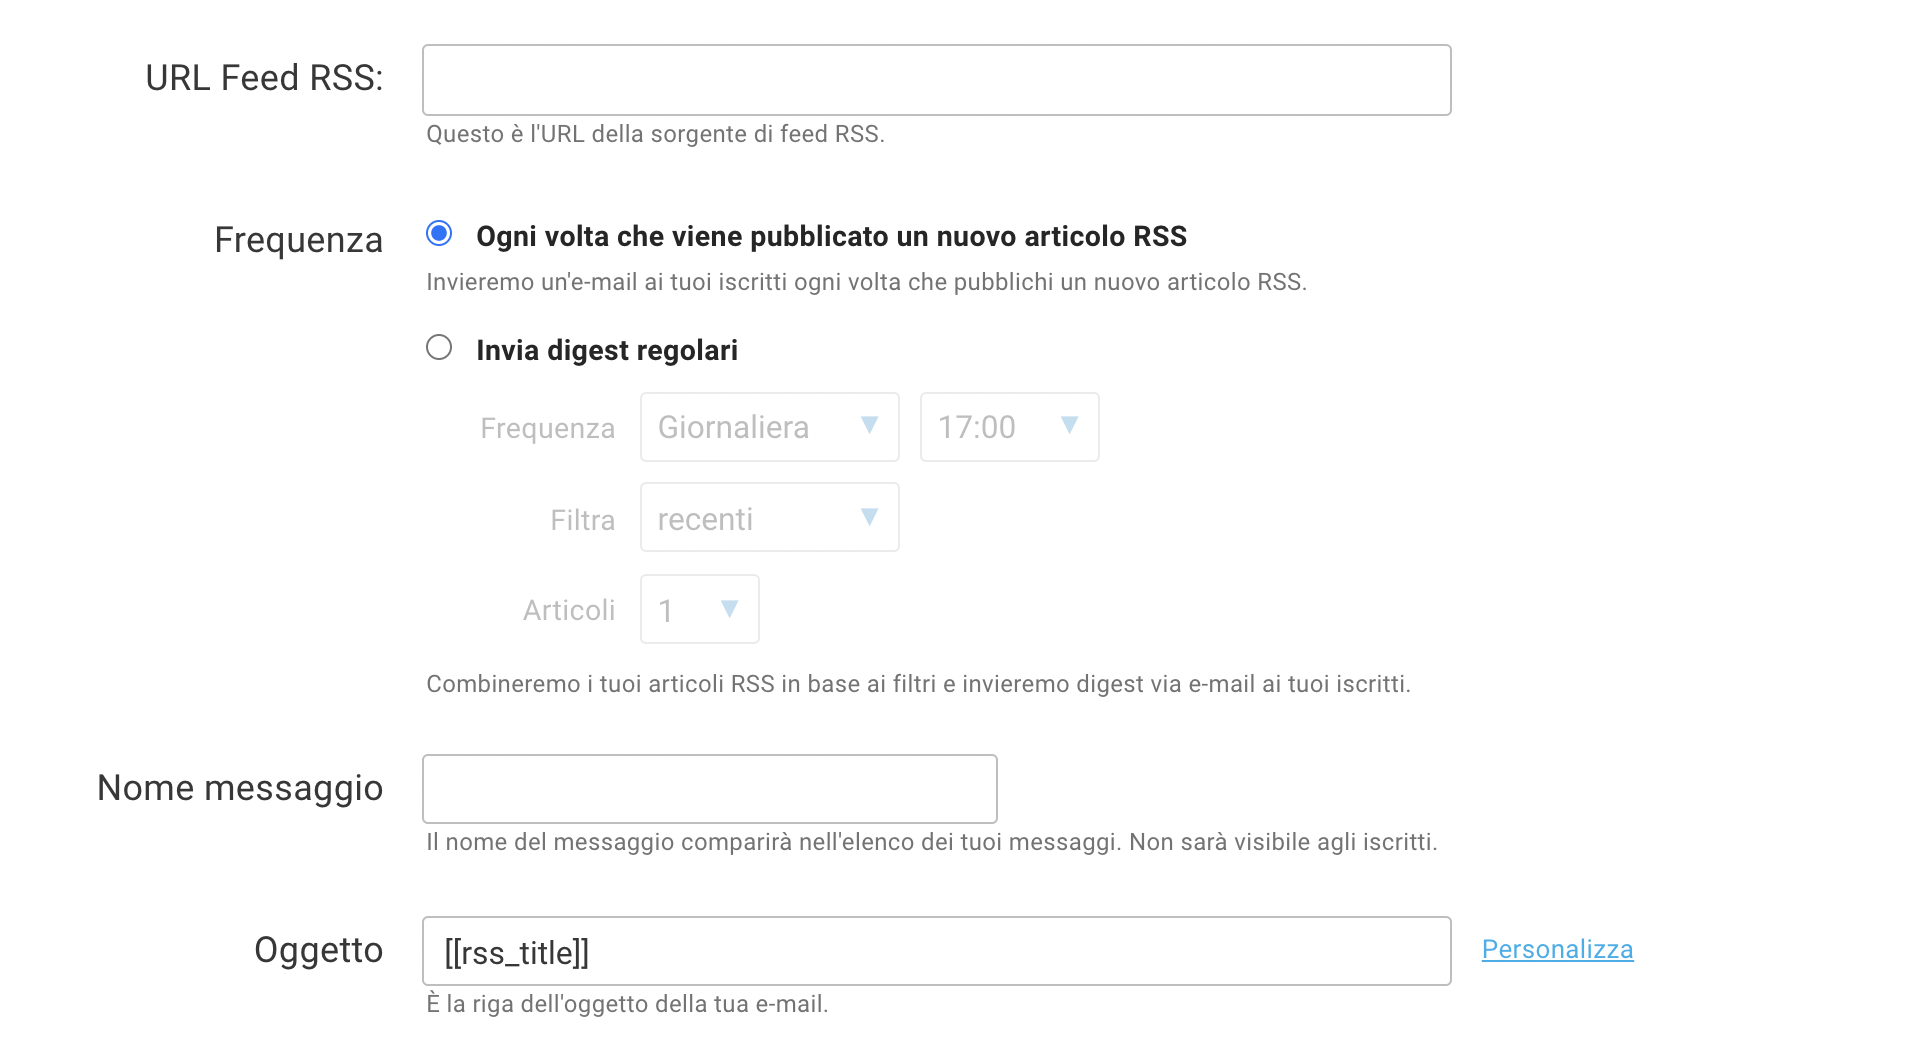Open the 17:00 time dropdown
1914x1040 pixels.
point(1009,427)
